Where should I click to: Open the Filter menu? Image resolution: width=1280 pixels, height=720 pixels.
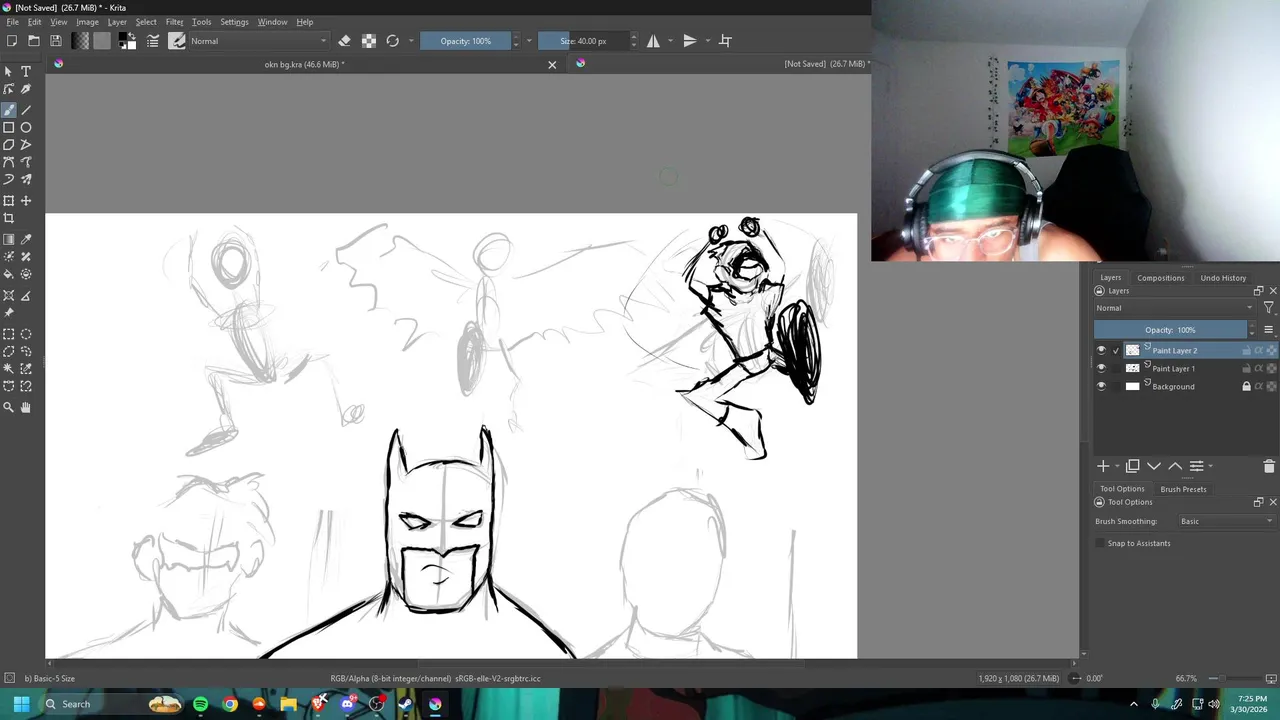coord(174,22)
